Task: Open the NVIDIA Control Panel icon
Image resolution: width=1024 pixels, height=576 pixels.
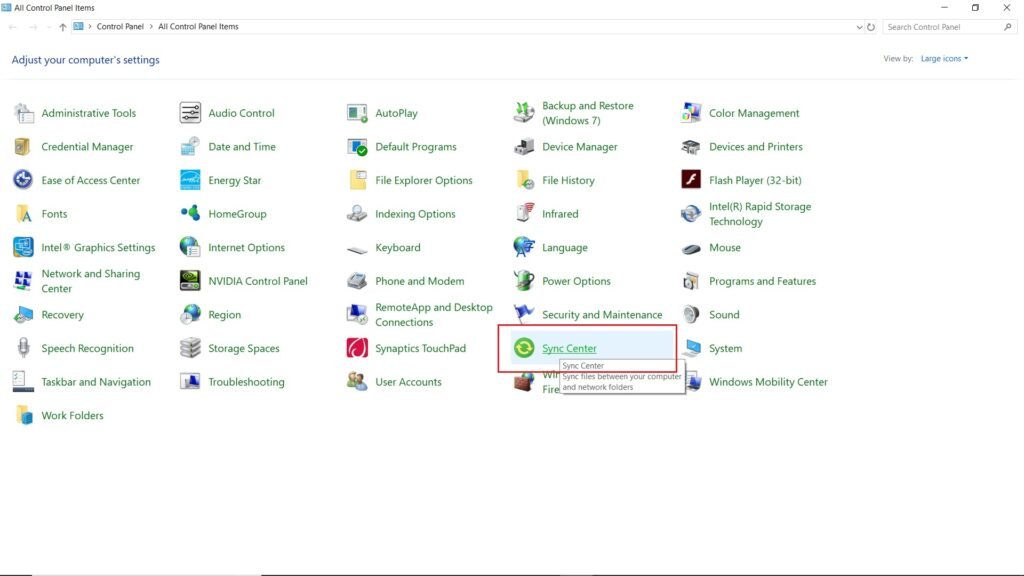Action: click(190, 280)
